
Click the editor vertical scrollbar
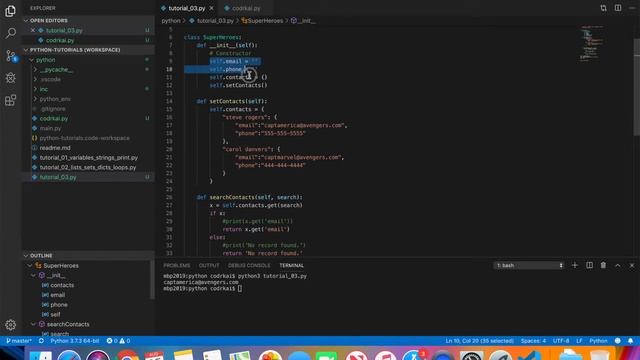(637, 88)
